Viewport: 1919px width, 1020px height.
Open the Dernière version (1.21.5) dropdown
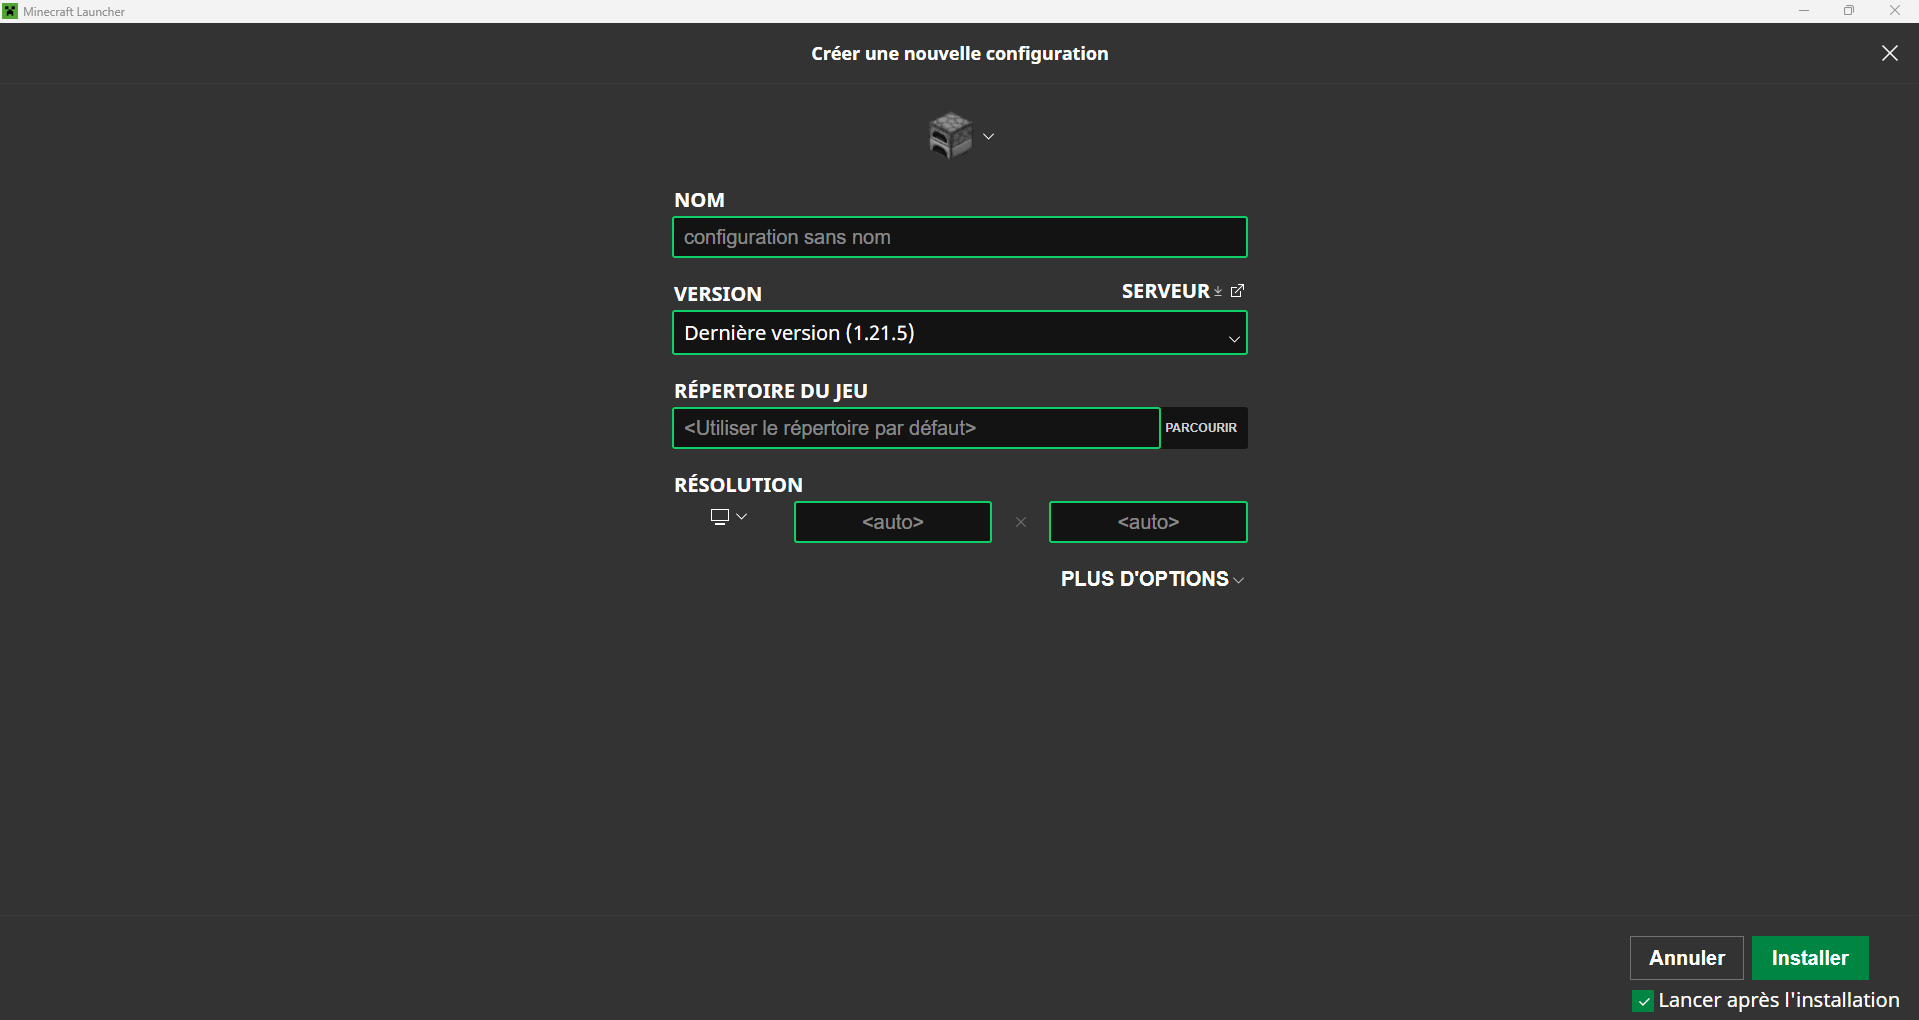pos(960,333)
